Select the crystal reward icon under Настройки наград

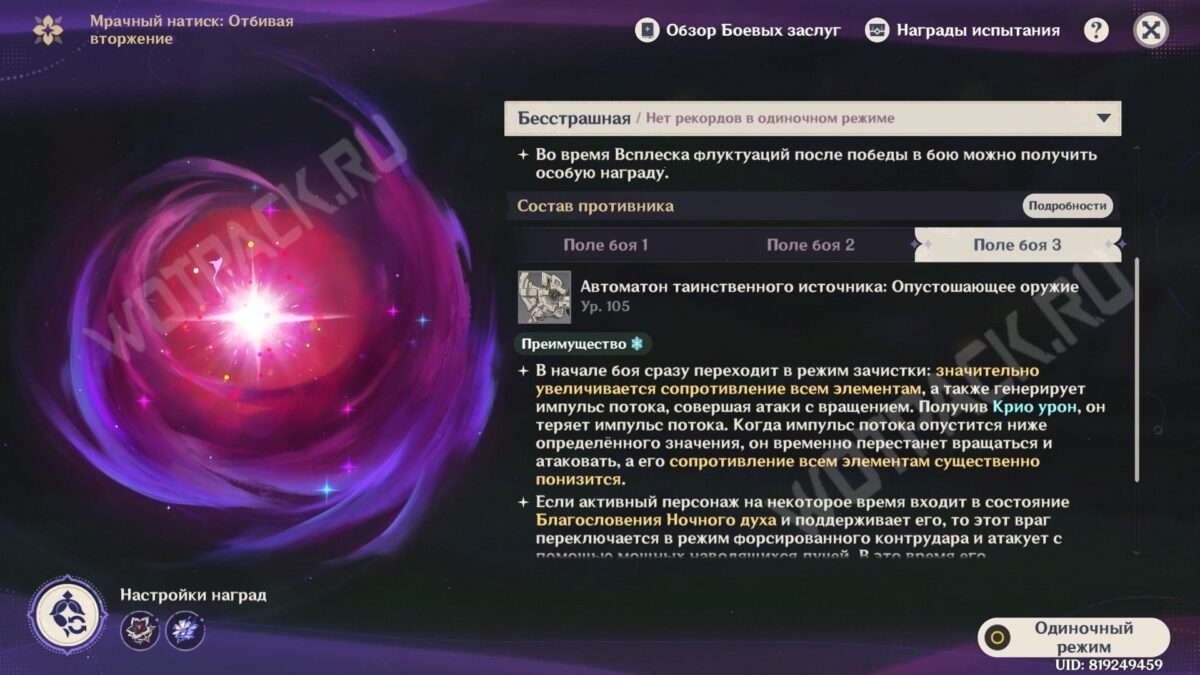click(x=186, y=630)
